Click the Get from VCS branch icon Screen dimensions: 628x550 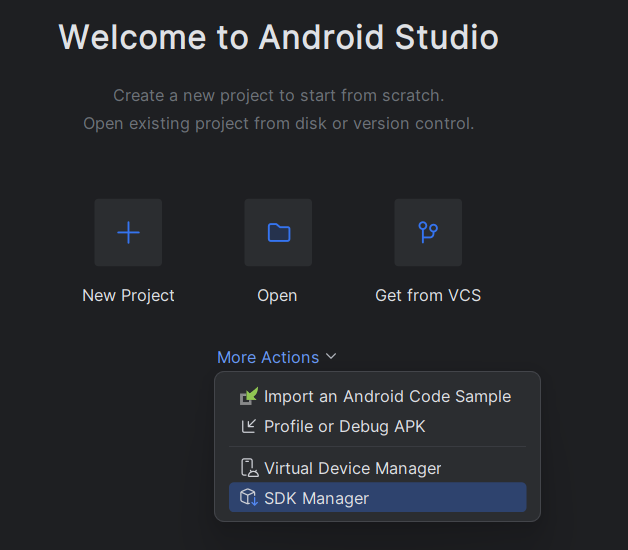coord(428,232)
